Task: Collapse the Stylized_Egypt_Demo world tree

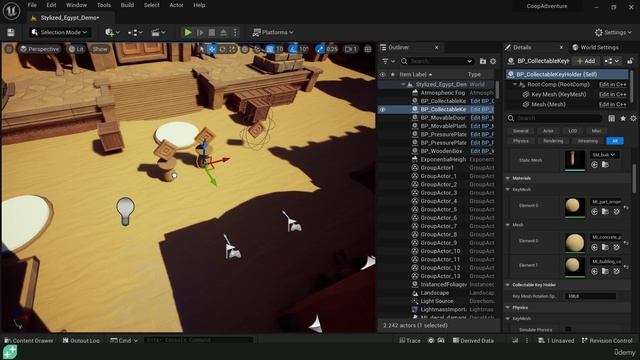Action: [x=403, y=84]
